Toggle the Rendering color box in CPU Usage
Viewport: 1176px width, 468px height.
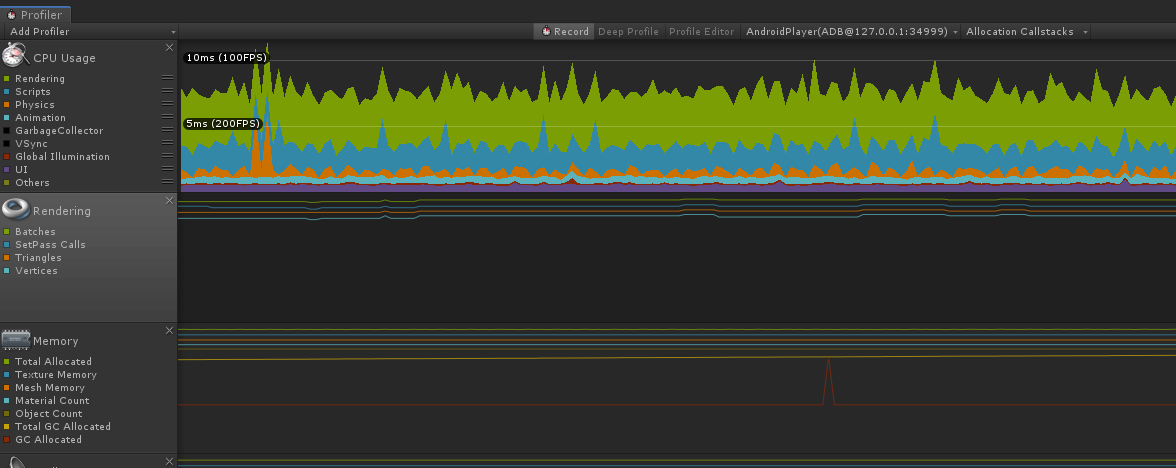6,79
